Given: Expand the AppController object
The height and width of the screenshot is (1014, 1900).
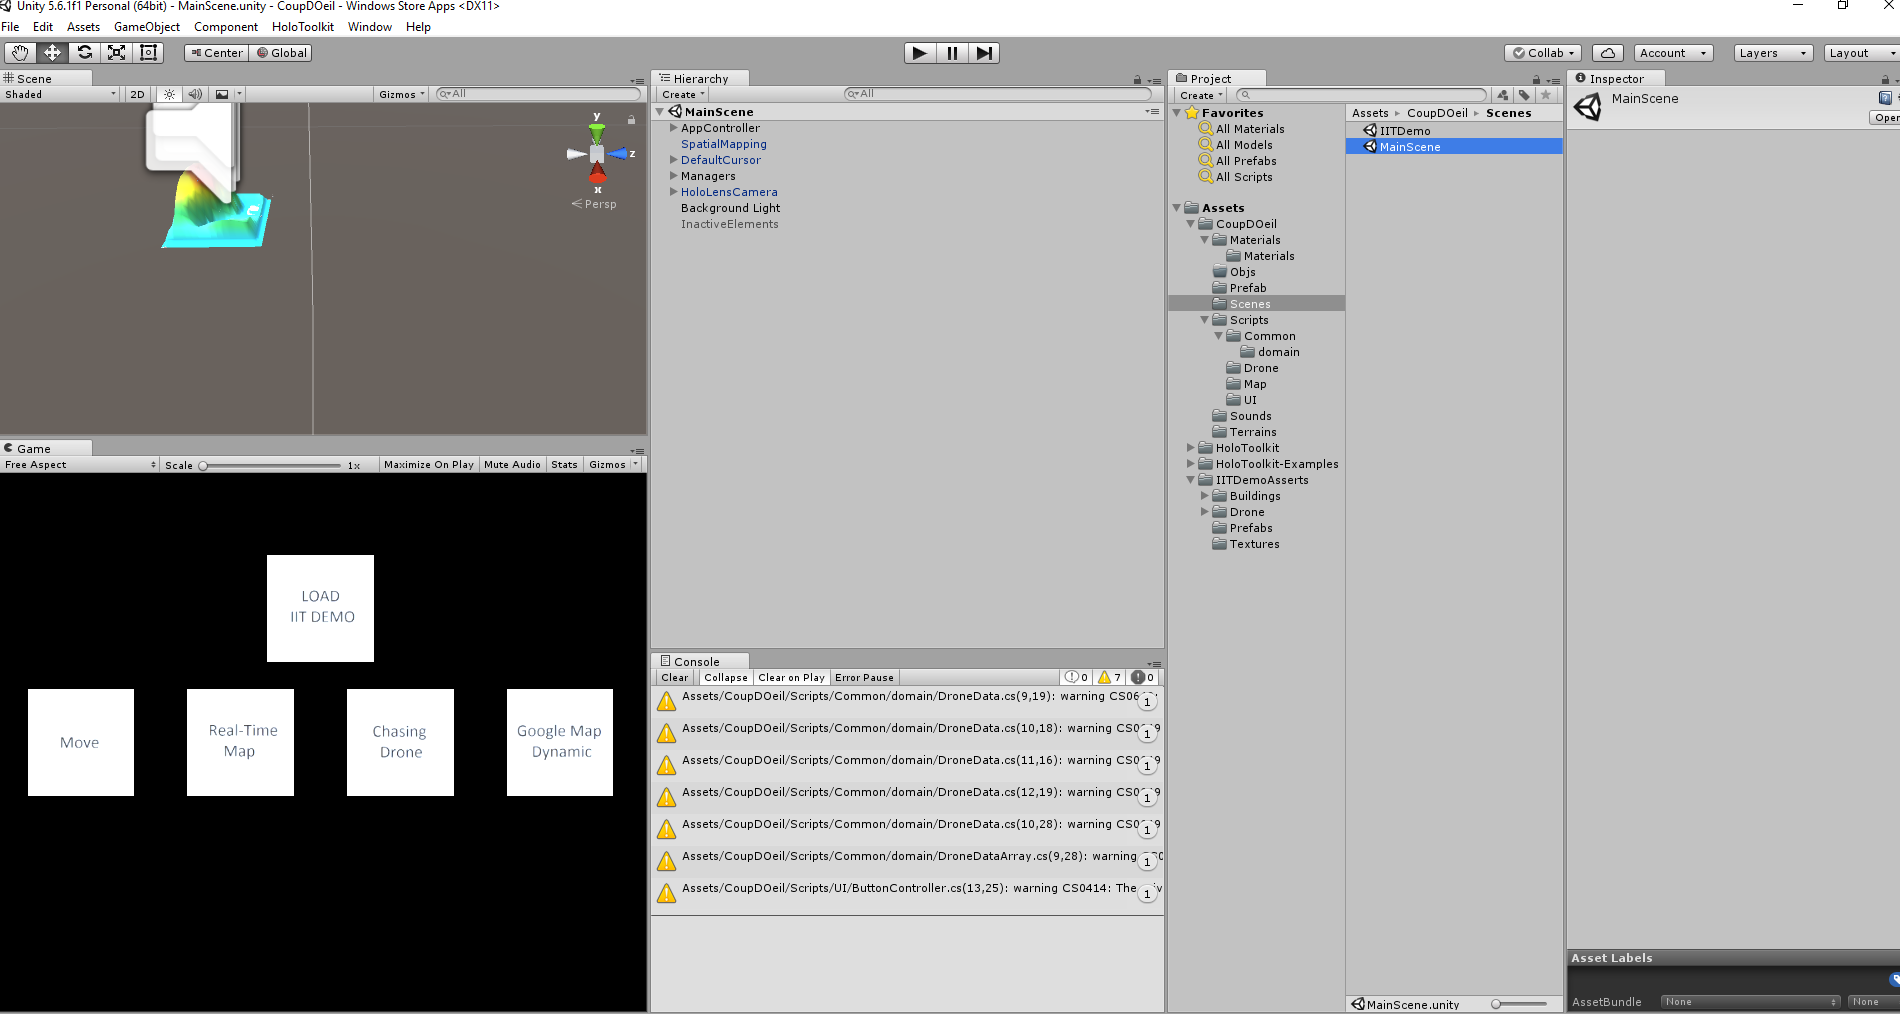Looking at the screenshot, I should pos(673,128).
